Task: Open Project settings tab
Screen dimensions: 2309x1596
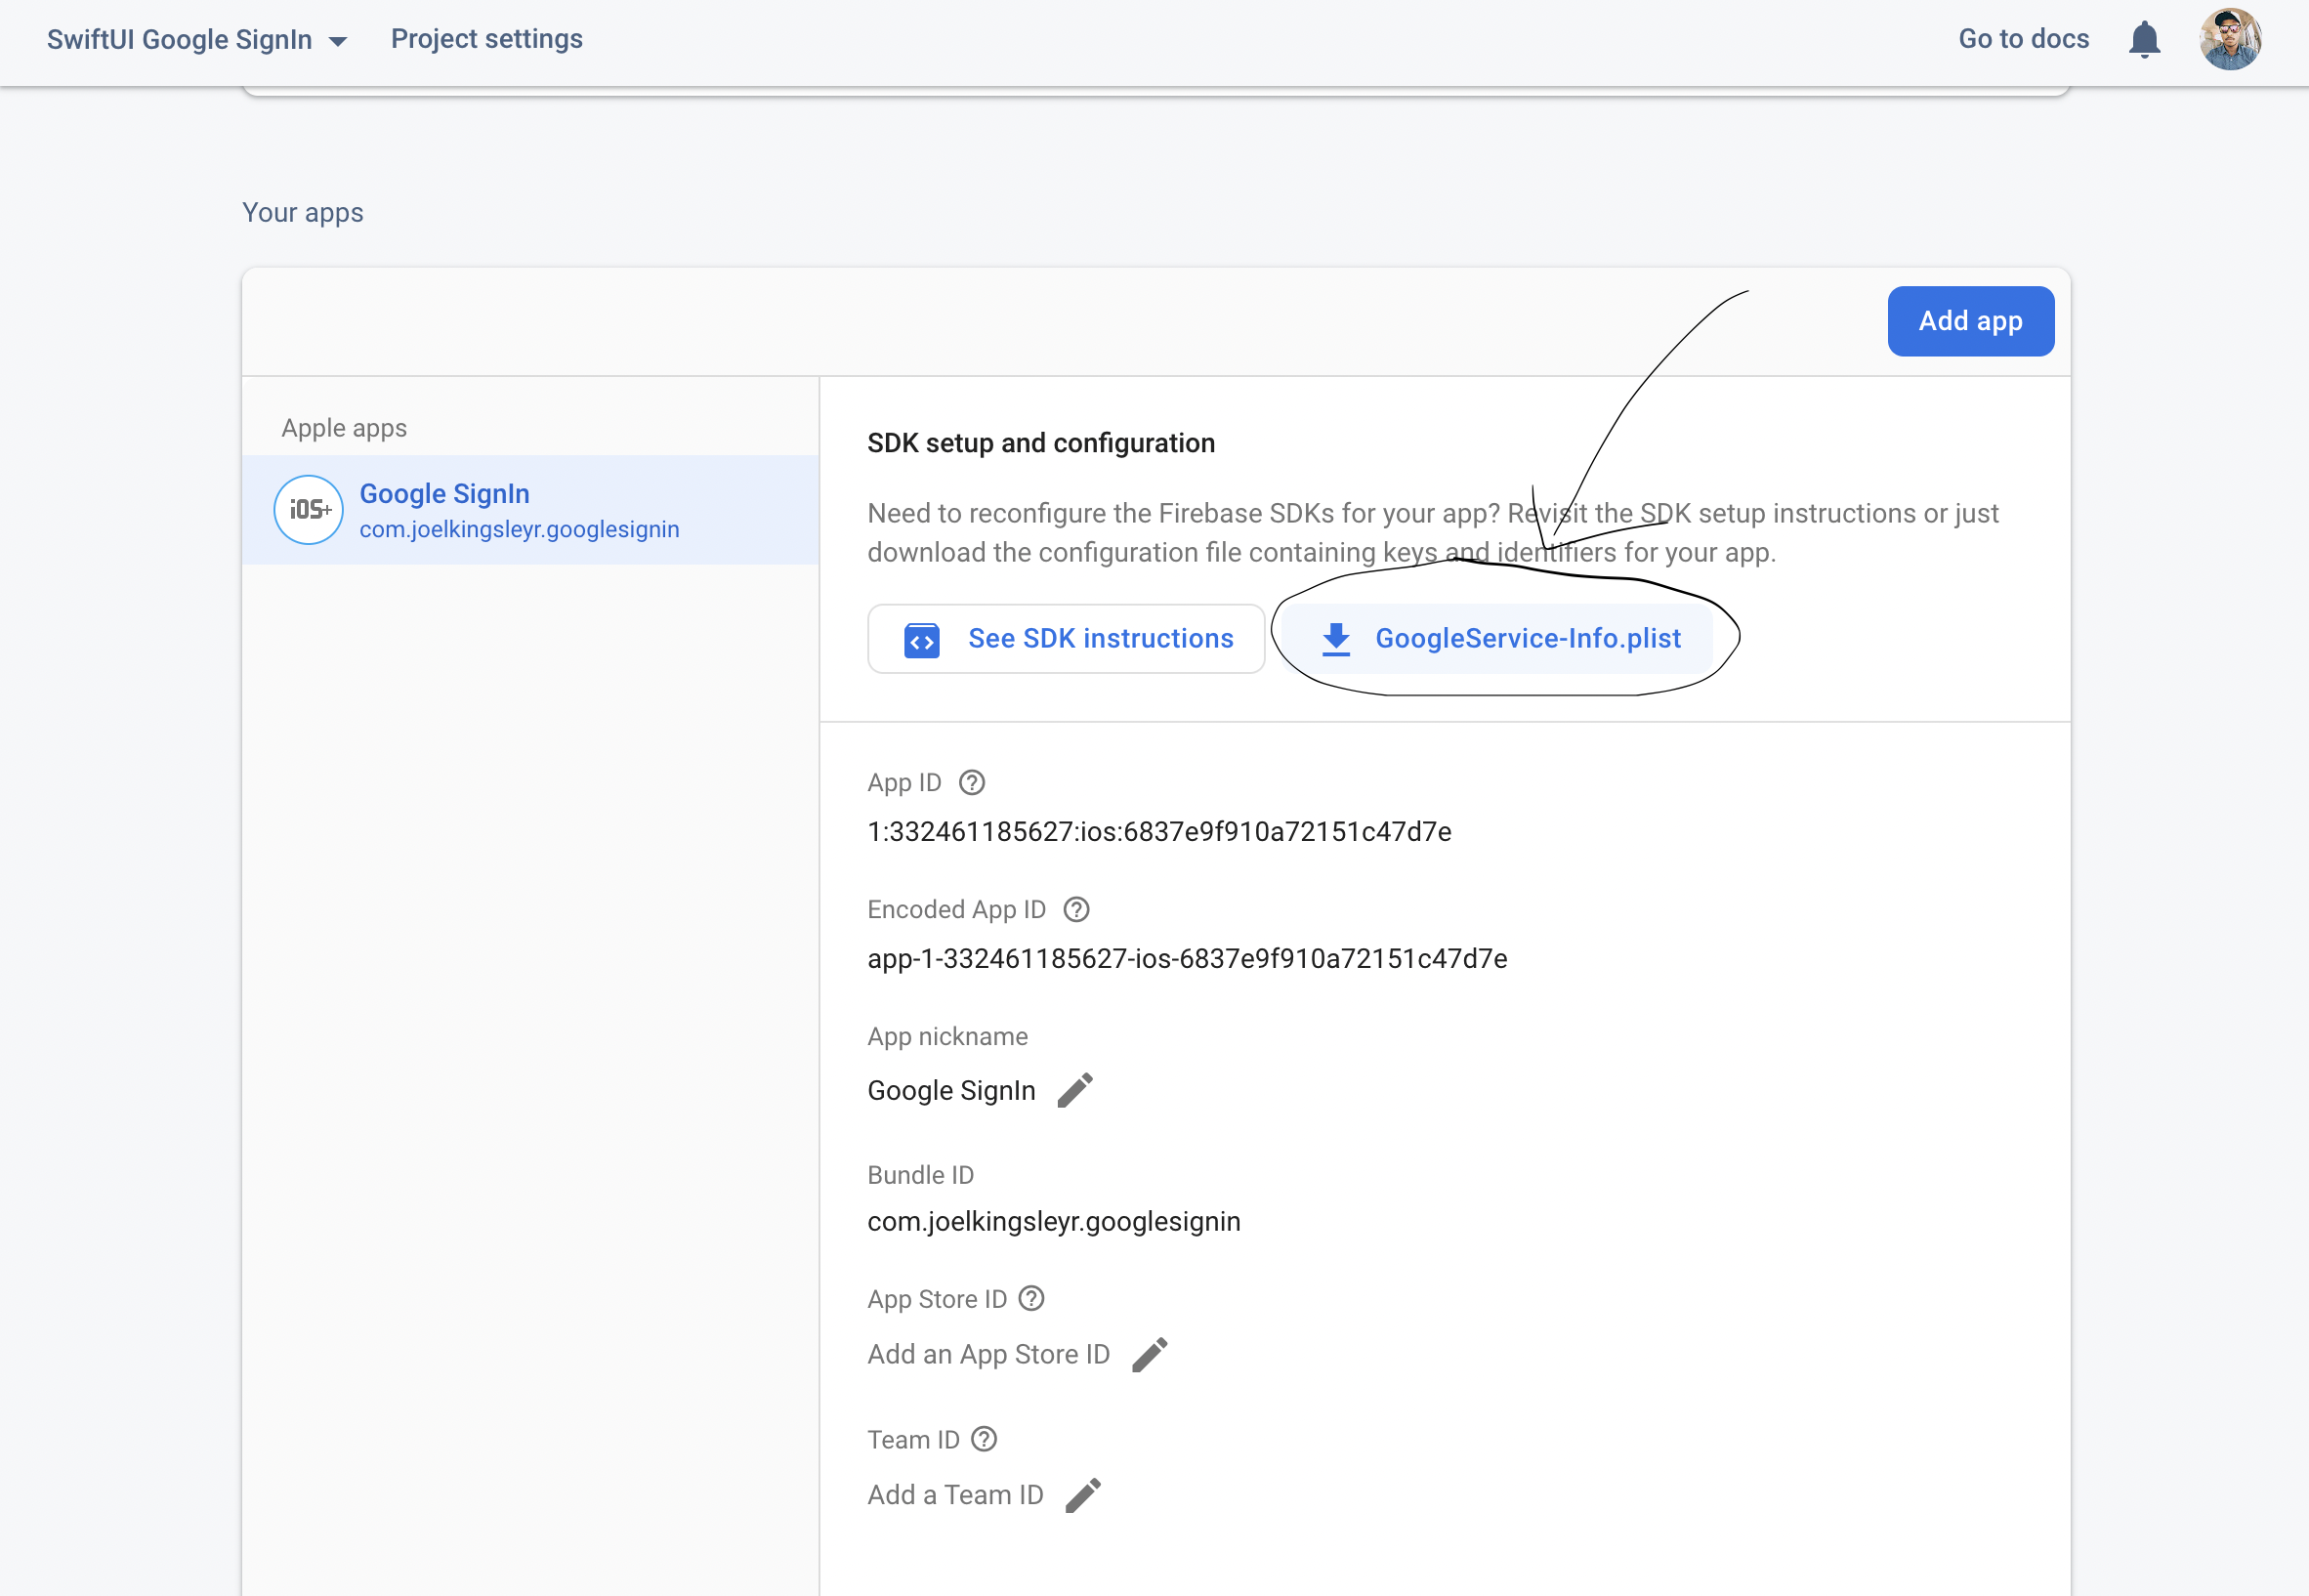Action: (486, 39)
